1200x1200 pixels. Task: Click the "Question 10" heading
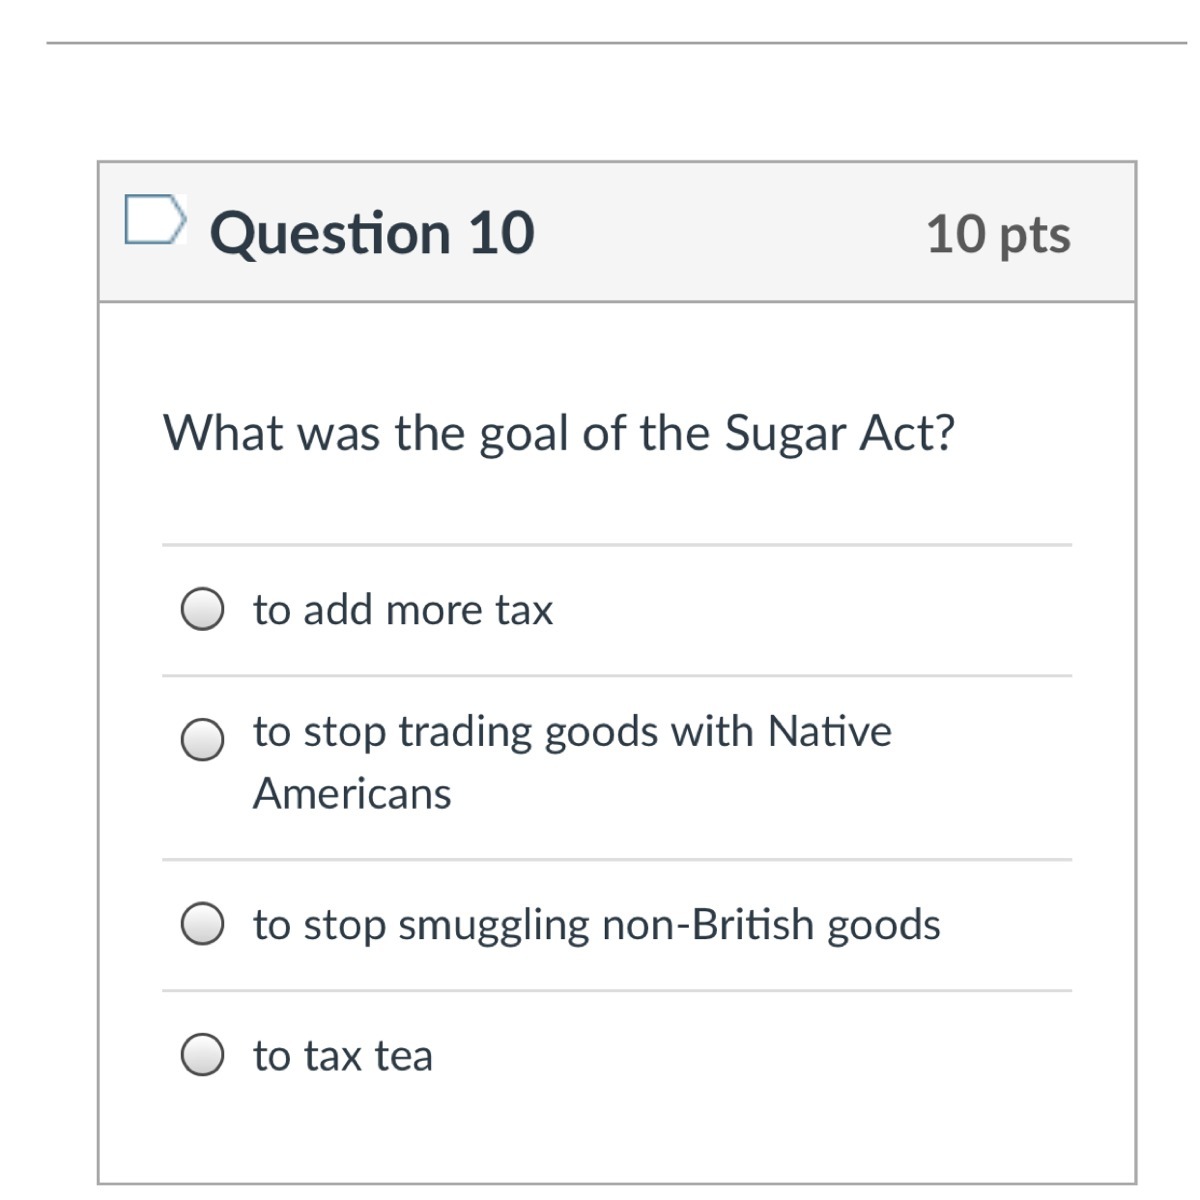coord(372,233)
